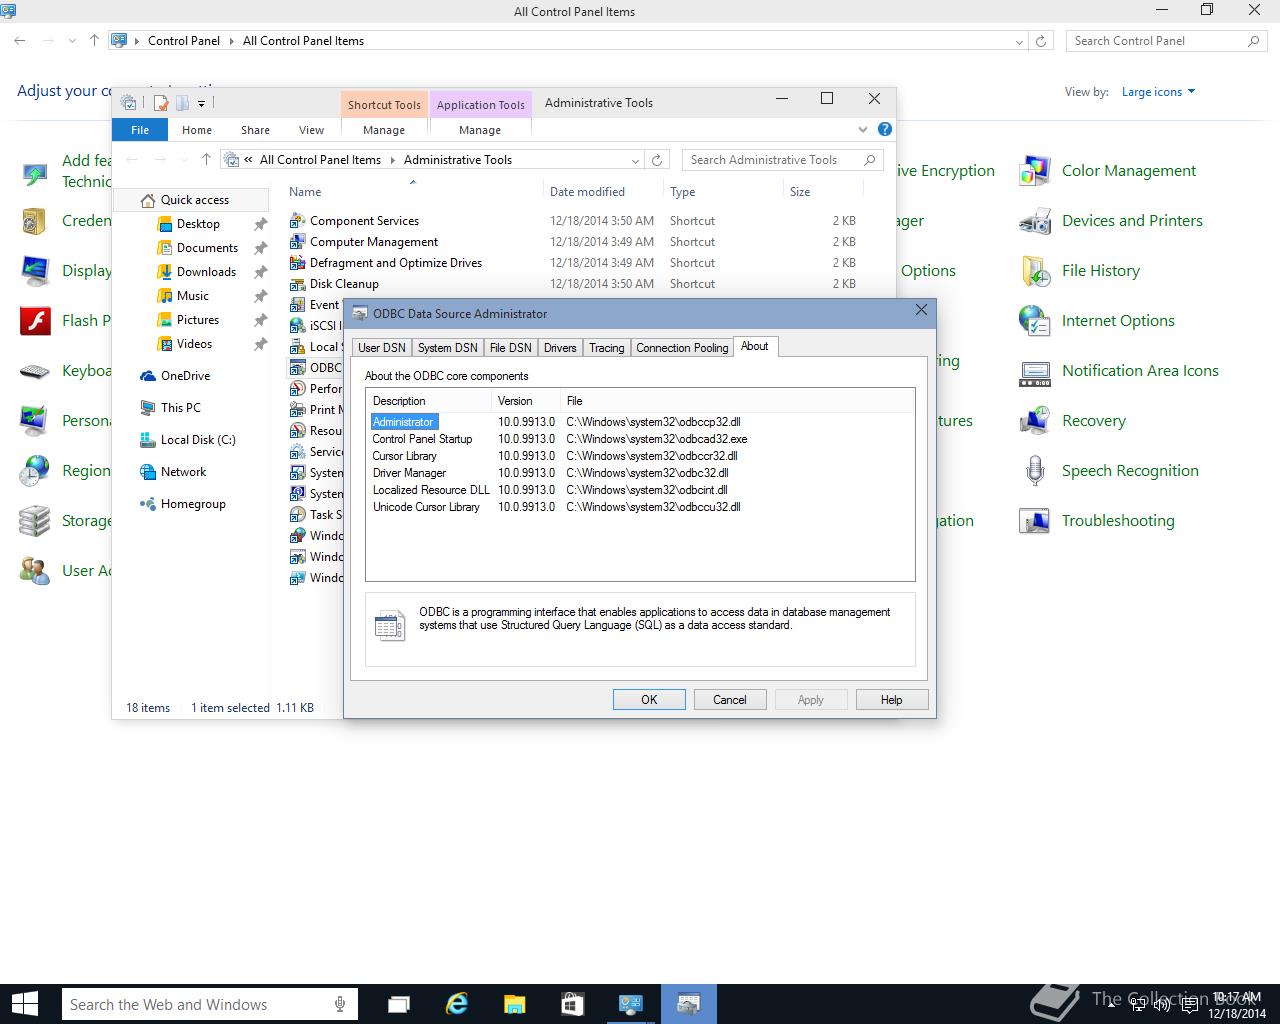Switch to the System DSN tab

(x=447, y=348)
